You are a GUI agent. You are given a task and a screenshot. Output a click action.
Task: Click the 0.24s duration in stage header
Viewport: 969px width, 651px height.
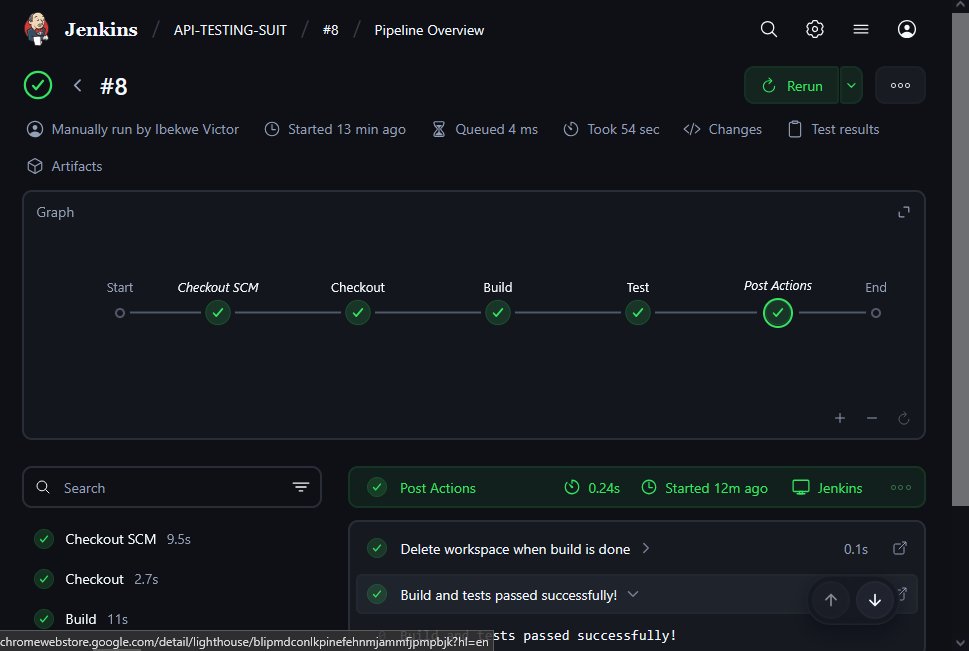[x=604, y=488]
